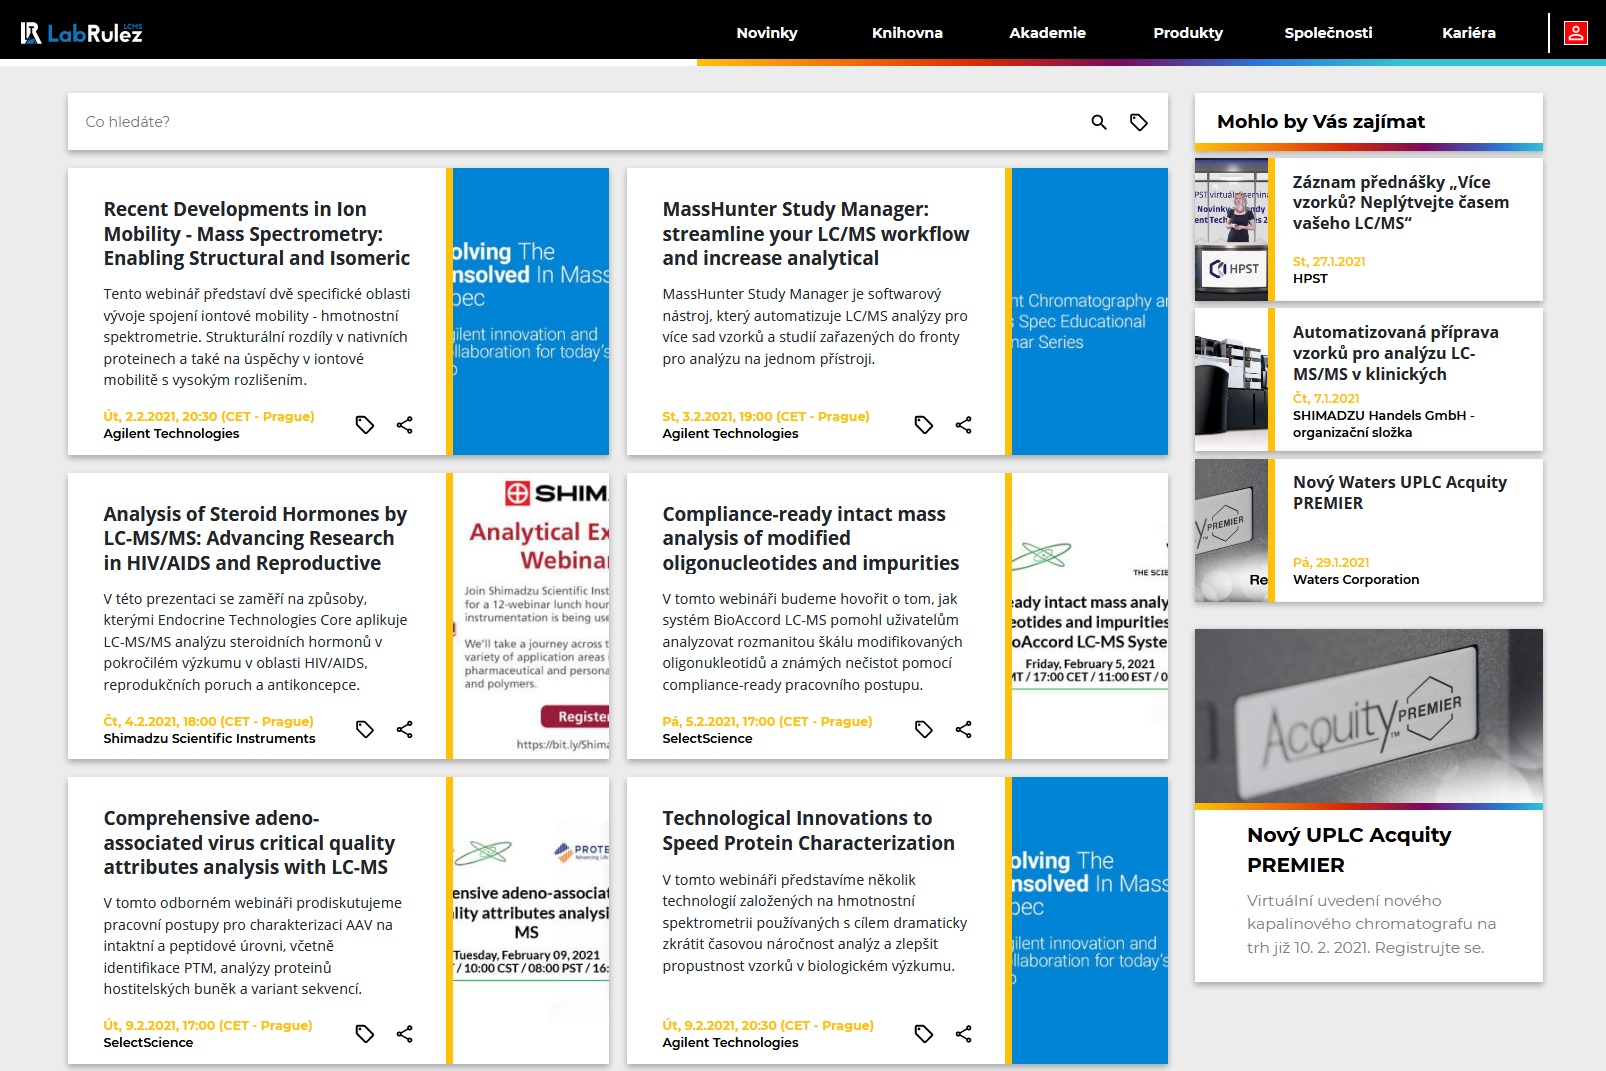Click large Acquity PREMIER promo image
The image size is (1606, 1071).
(x=1369, y=716)
